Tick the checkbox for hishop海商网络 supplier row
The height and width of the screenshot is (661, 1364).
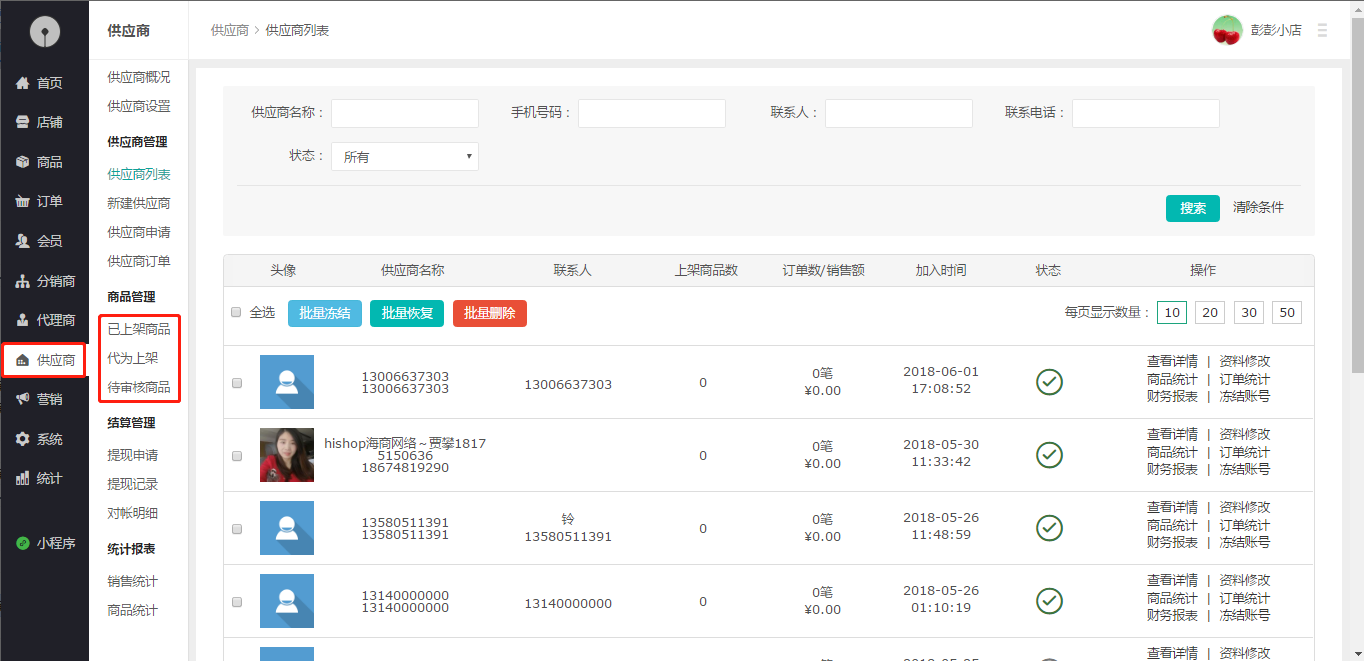click(x=237, y=456)
